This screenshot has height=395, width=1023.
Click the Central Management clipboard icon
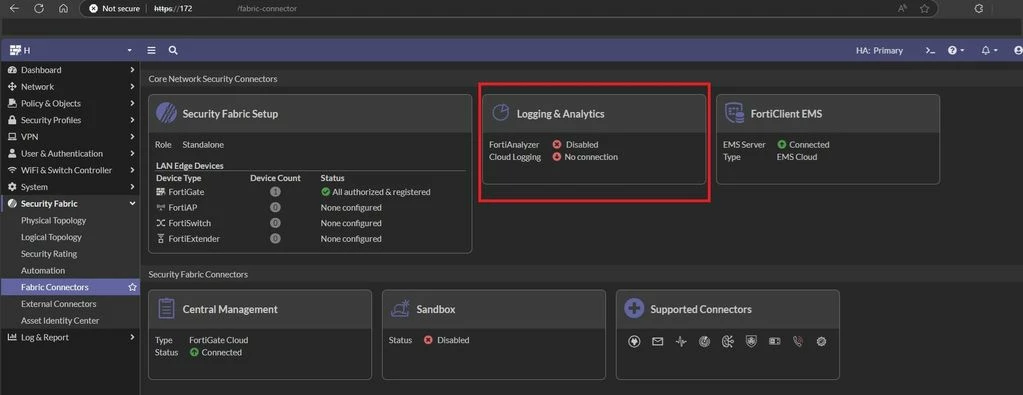pyautogui.click(x=166, y=309)
